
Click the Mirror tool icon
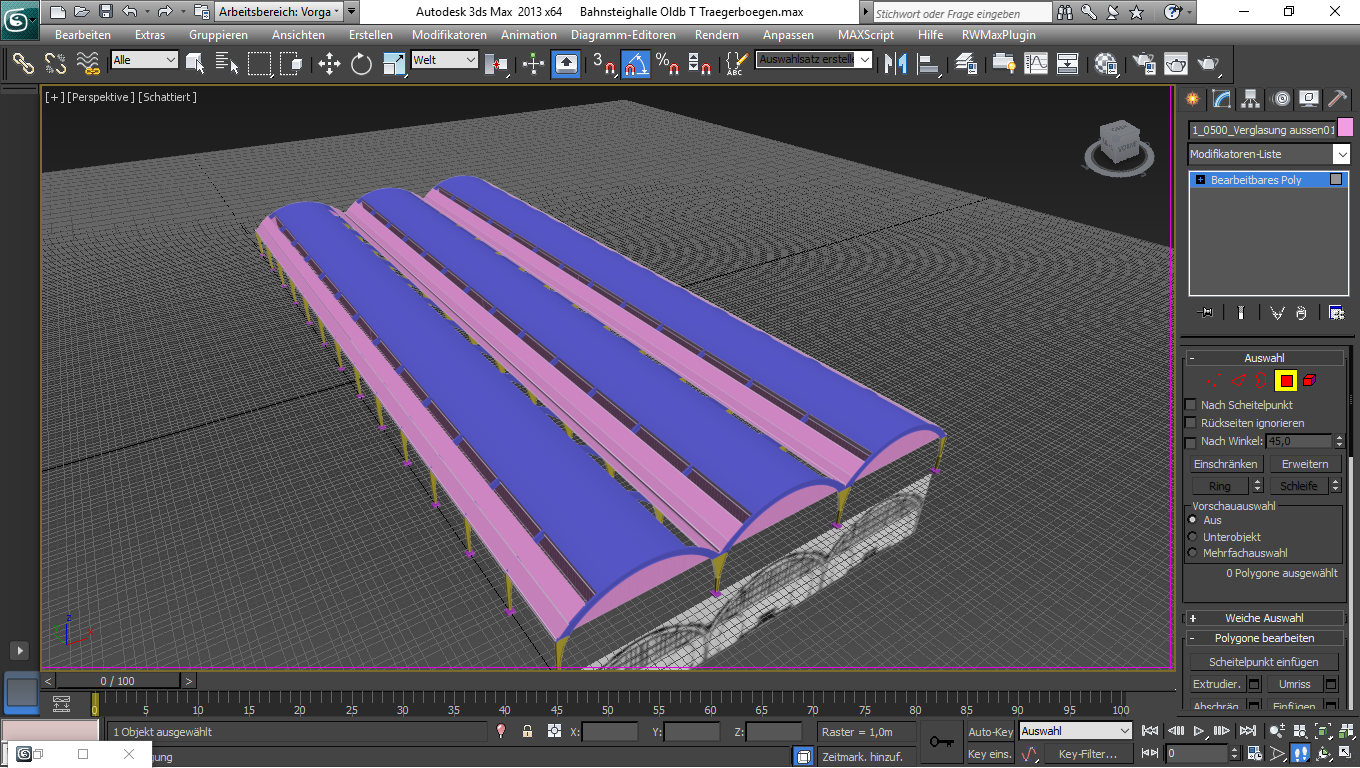click(896, 64)
